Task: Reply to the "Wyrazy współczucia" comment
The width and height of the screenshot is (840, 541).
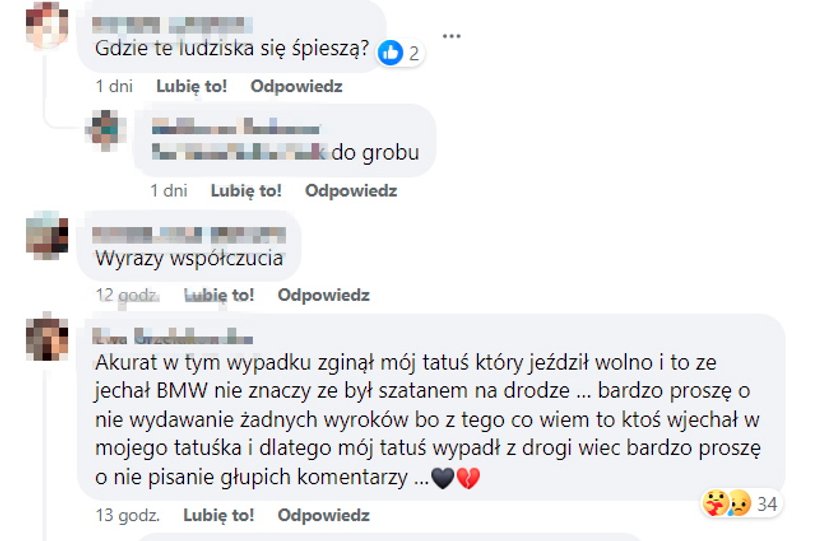Action: (x=324, y=295)
